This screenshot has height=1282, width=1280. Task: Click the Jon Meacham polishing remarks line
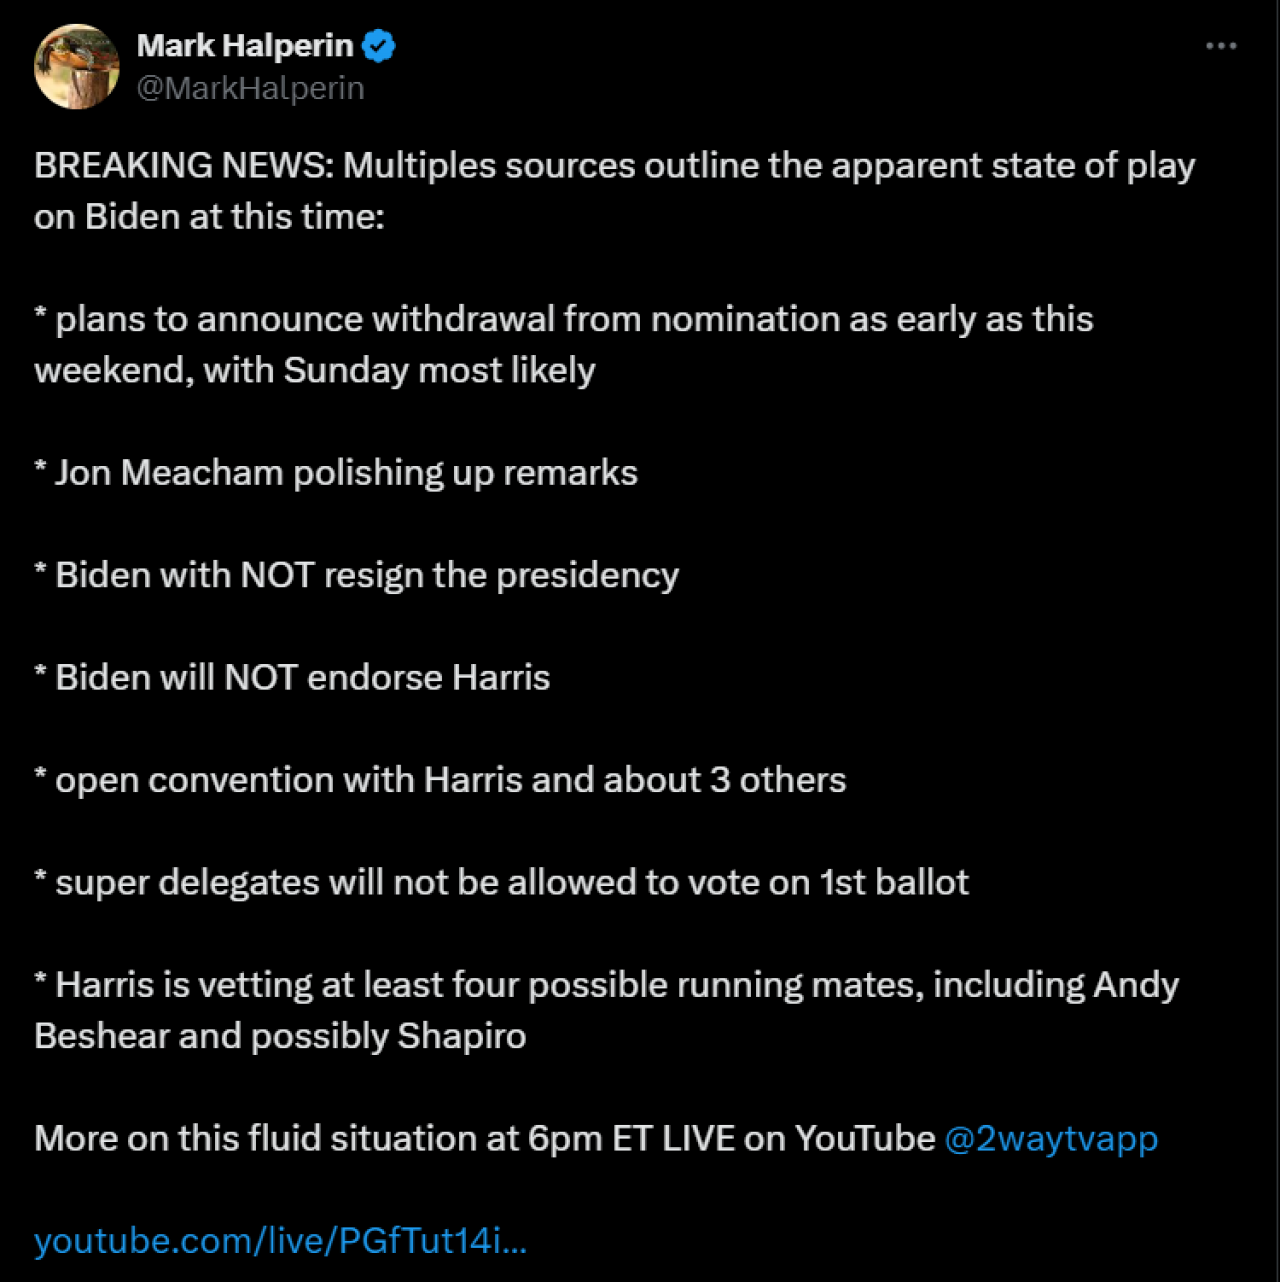click(336, 472)
